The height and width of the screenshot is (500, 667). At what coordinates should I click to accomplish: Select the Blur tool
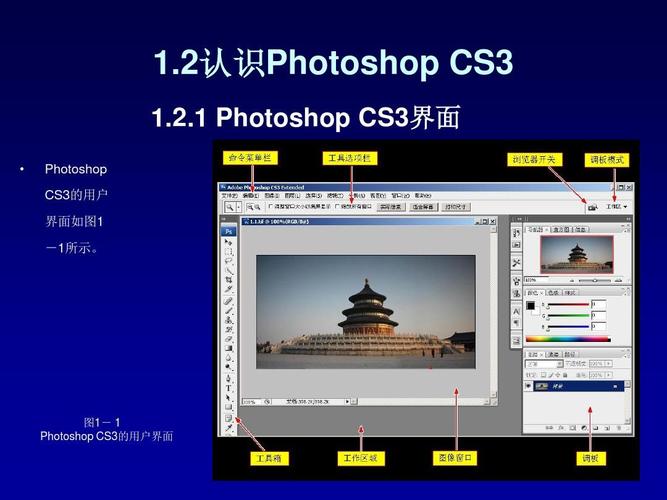228,357
